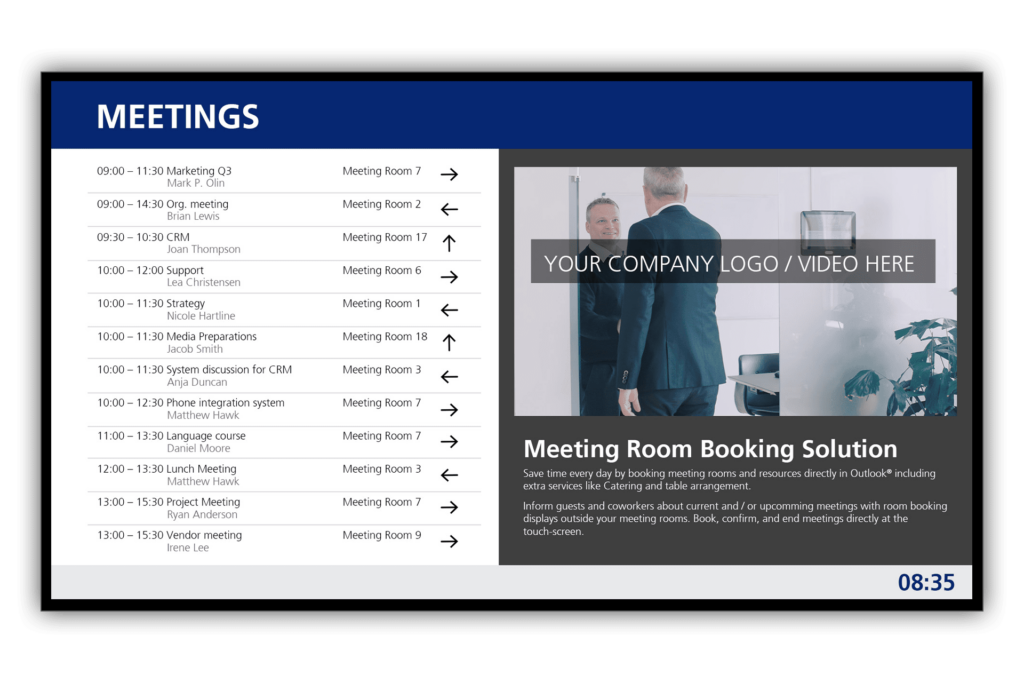Click the 08:35 clock display

tap(925, 582)
